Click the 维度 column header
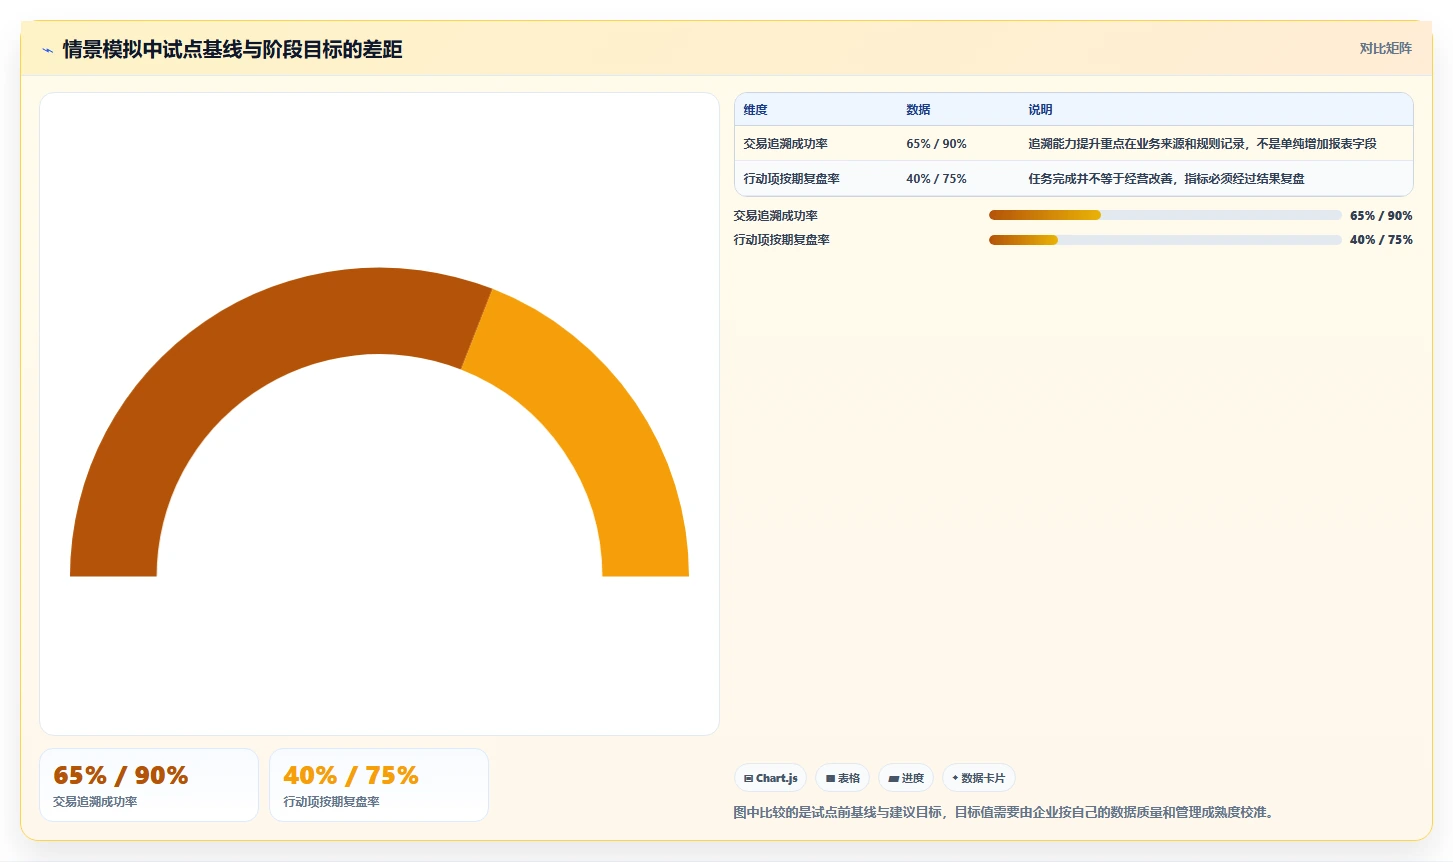The width and height of the screenshot is (1453, 862). click(x=755, y=110)
